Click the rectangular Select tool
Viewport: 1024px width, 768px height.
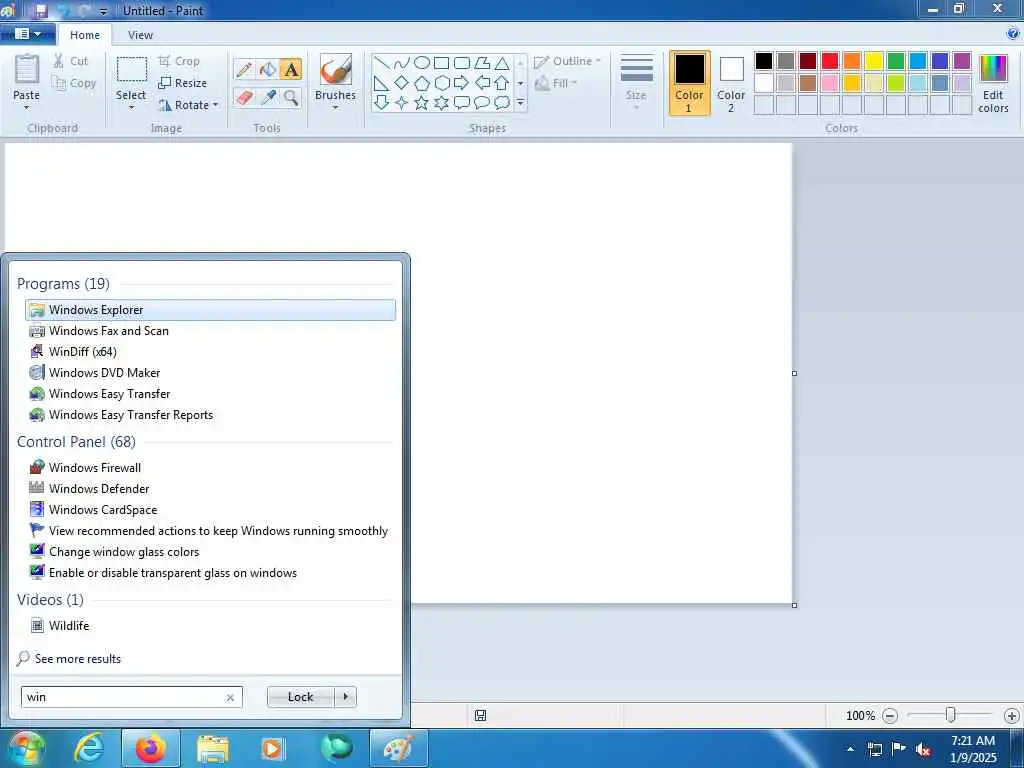point(131,69)
